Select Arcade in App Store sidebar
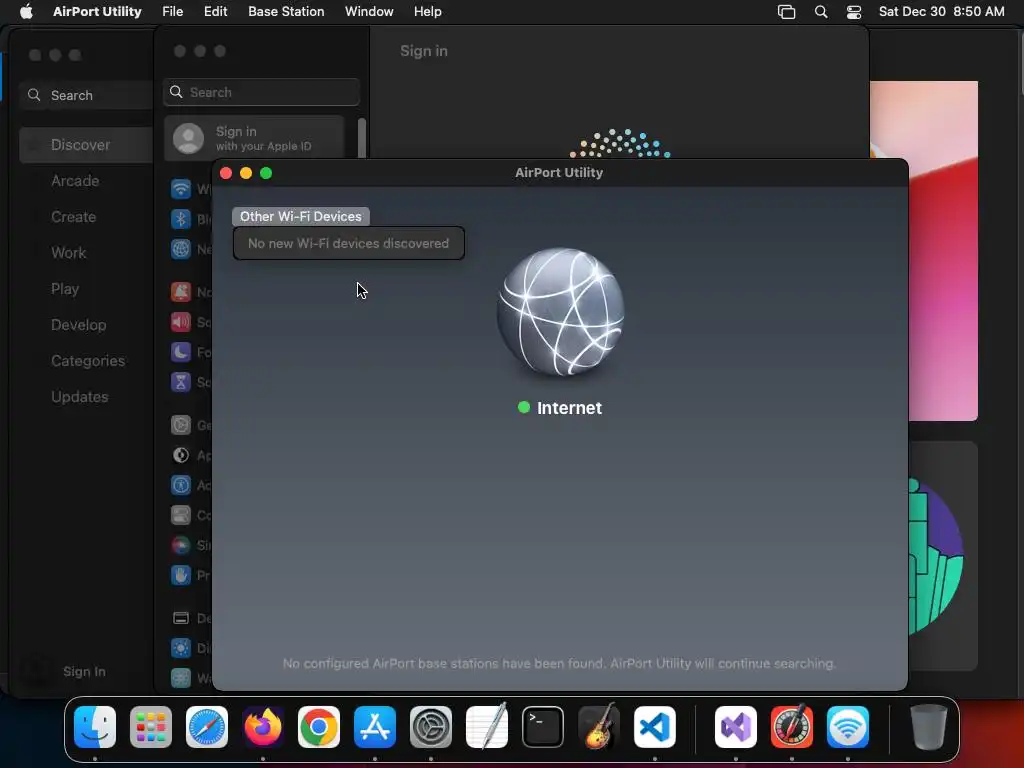This screenshot has height=768, width=1024. click(x=75, y=181)
